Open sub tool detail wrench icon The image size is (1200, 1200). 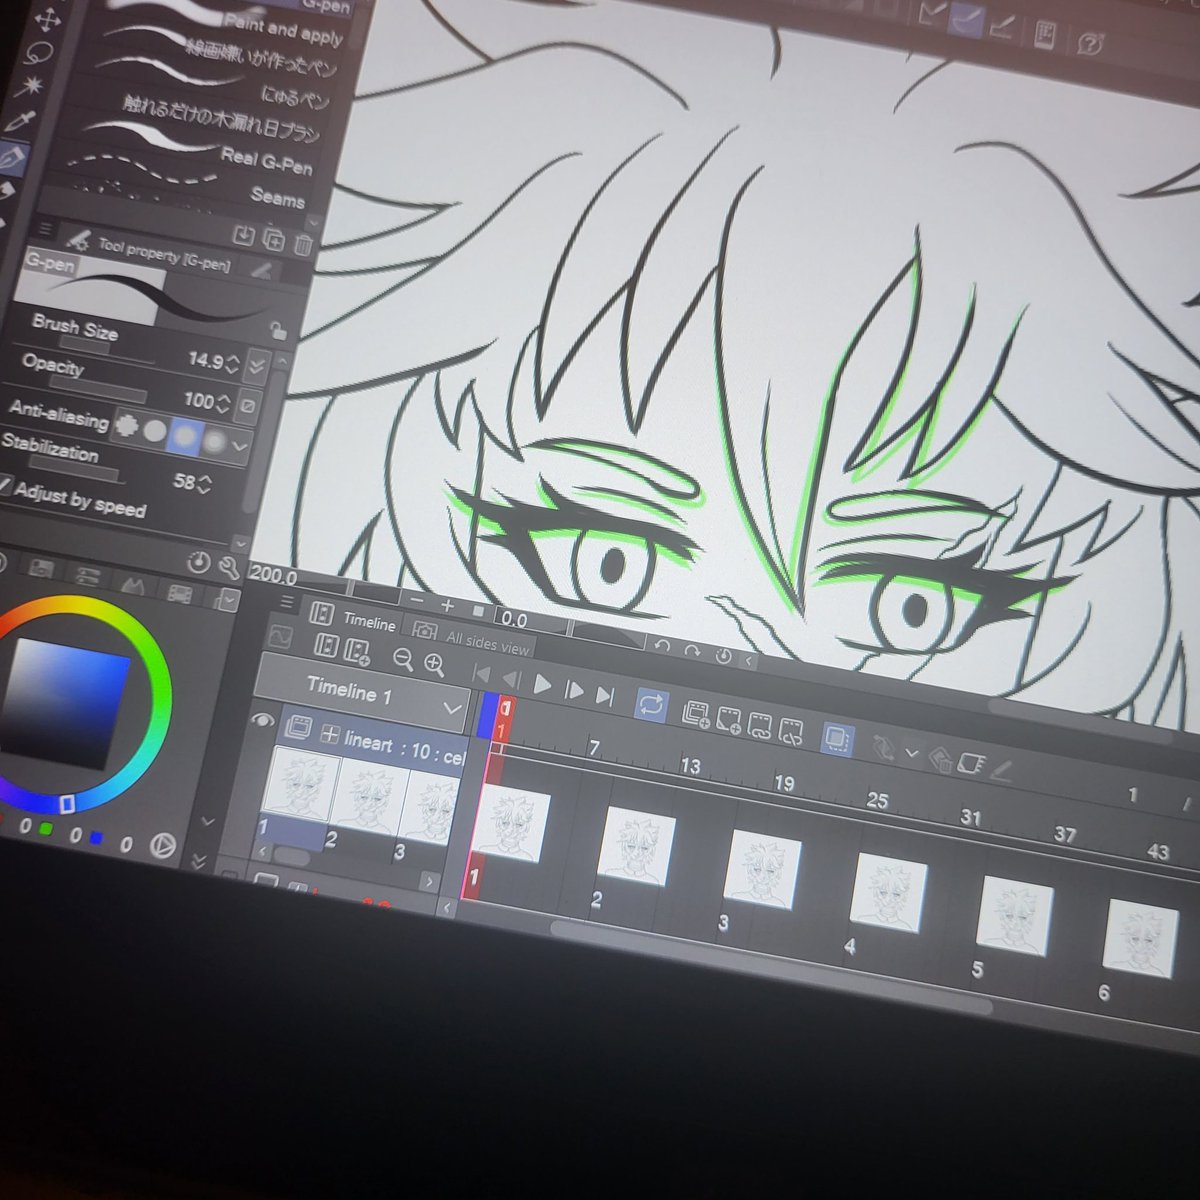click(x=229, y=569)
